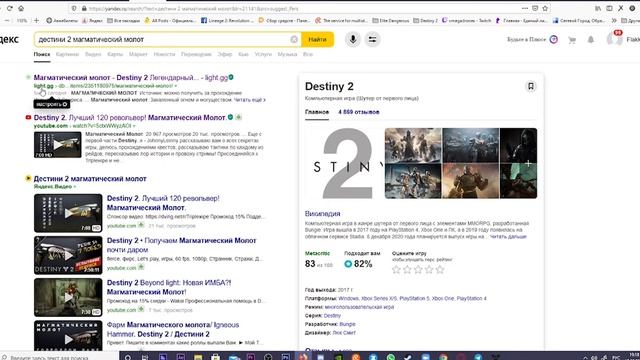The image size is (640, 360).
Task: Open the Lineage 2 Revolution Facebook bookmark
Action: [x=227, y=20]
